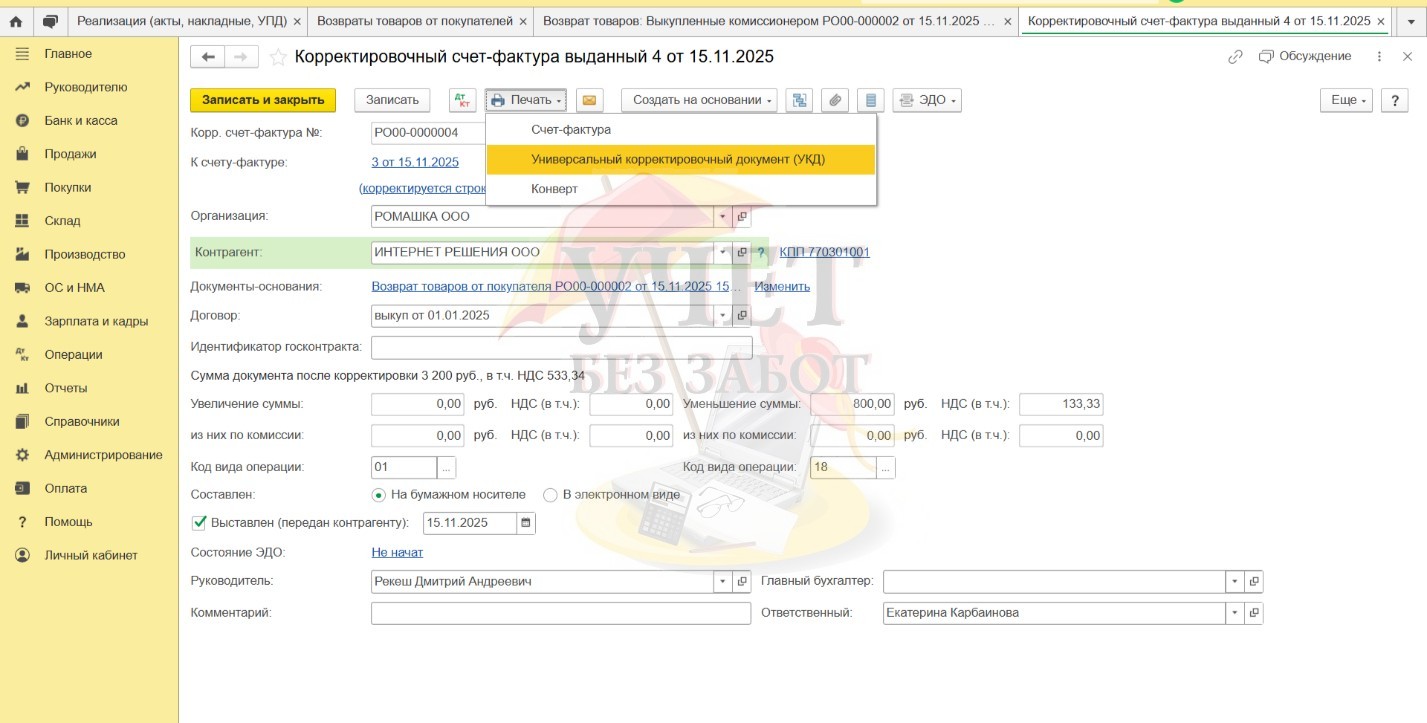
Task: Select the На бумажном носителе radio option
Action: tap(378, 494)
